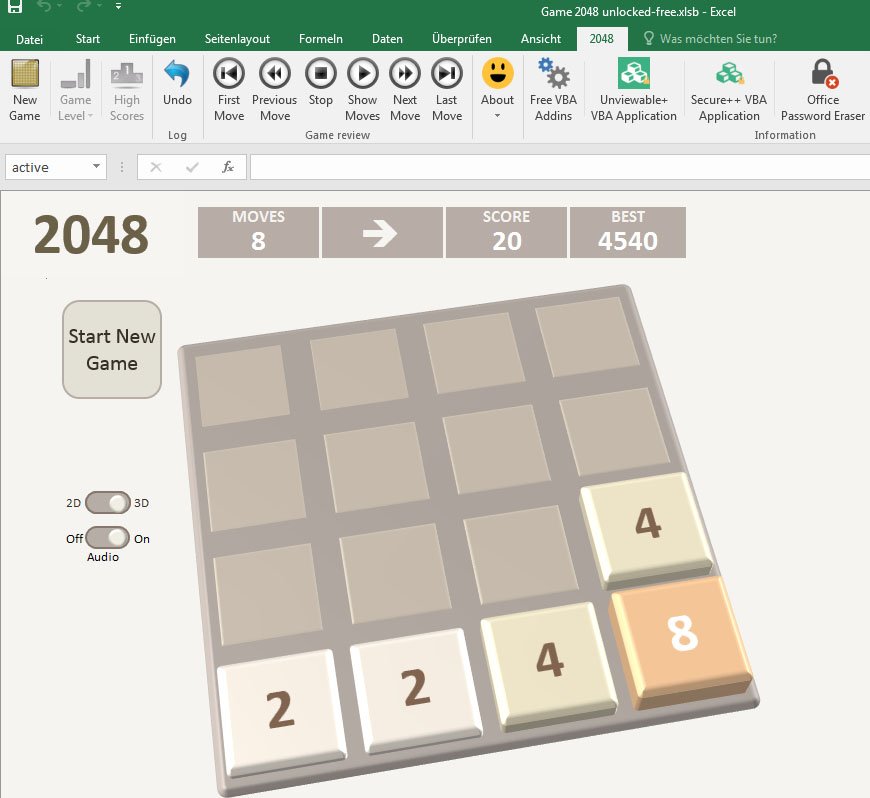This screenshot has width=870, height=798.
Task: Launch the Office Password Eraser
Action: [x=822, y=90]
